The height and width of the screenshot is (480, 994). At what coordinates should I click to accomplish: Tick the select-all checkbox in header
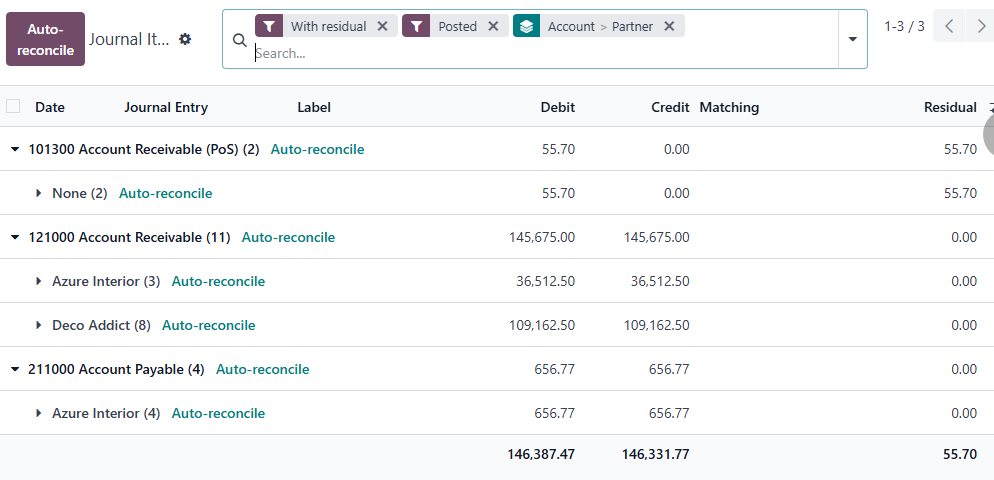click(13, 107)
